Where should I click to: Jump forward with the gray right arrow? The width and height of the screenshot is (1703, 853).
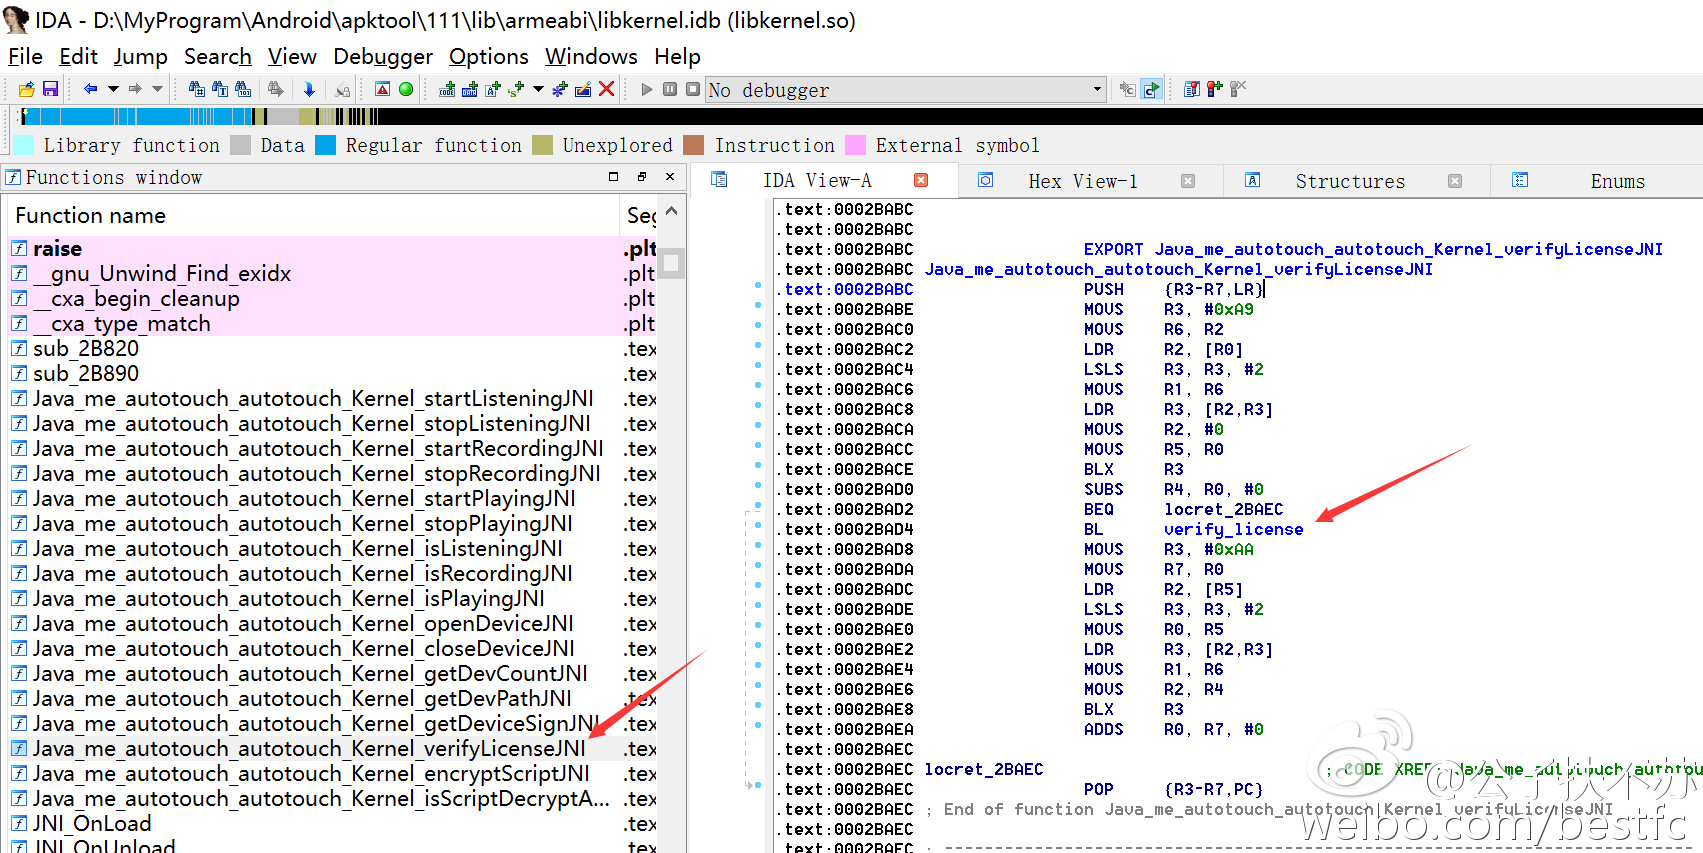tap(135, 89)
